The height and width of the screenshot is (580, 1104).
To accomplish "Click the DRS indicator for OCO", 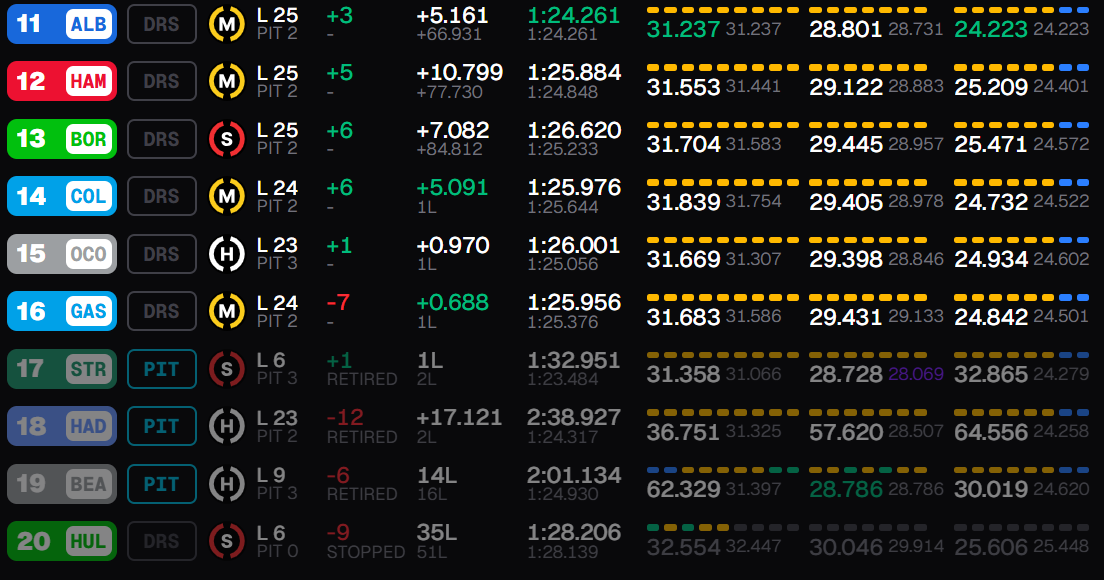I will pyautogui.click(x=162, y=254).
